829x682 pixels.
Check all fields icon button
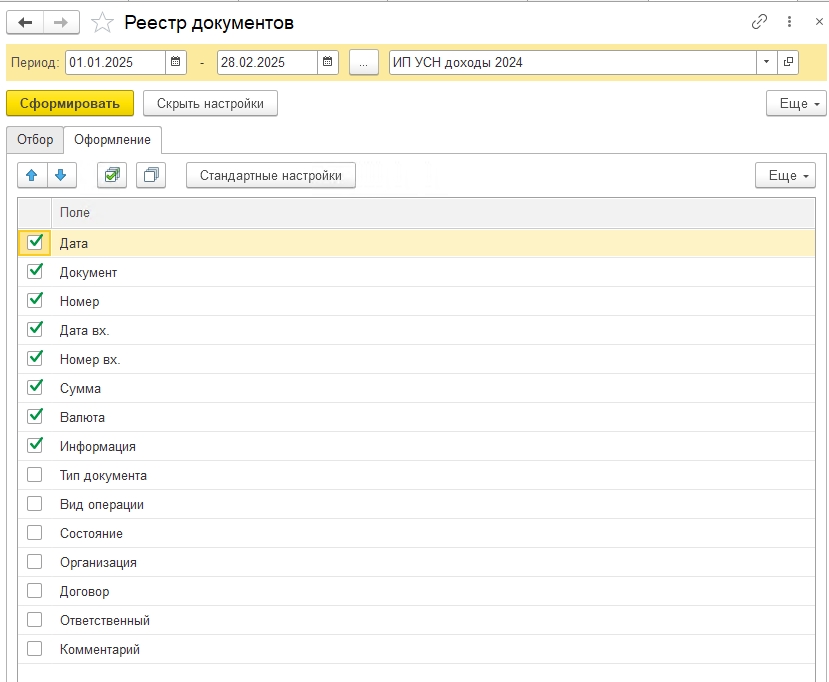[112, 175]
